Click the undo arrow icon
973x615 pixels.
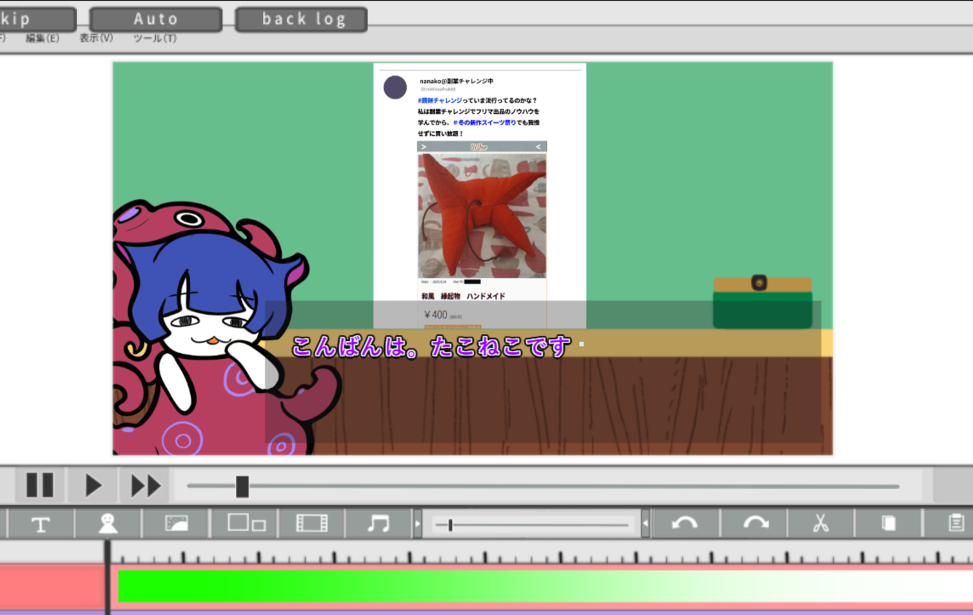point(685,523)
